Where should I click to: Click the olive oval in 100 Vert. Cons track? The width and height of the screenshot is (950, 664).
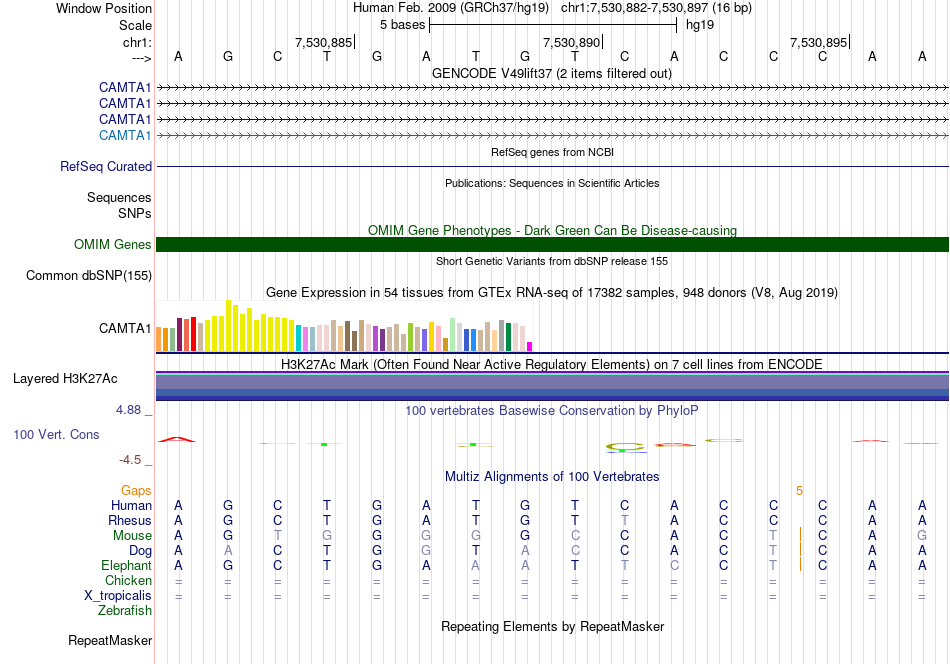[x=625, y=447]
